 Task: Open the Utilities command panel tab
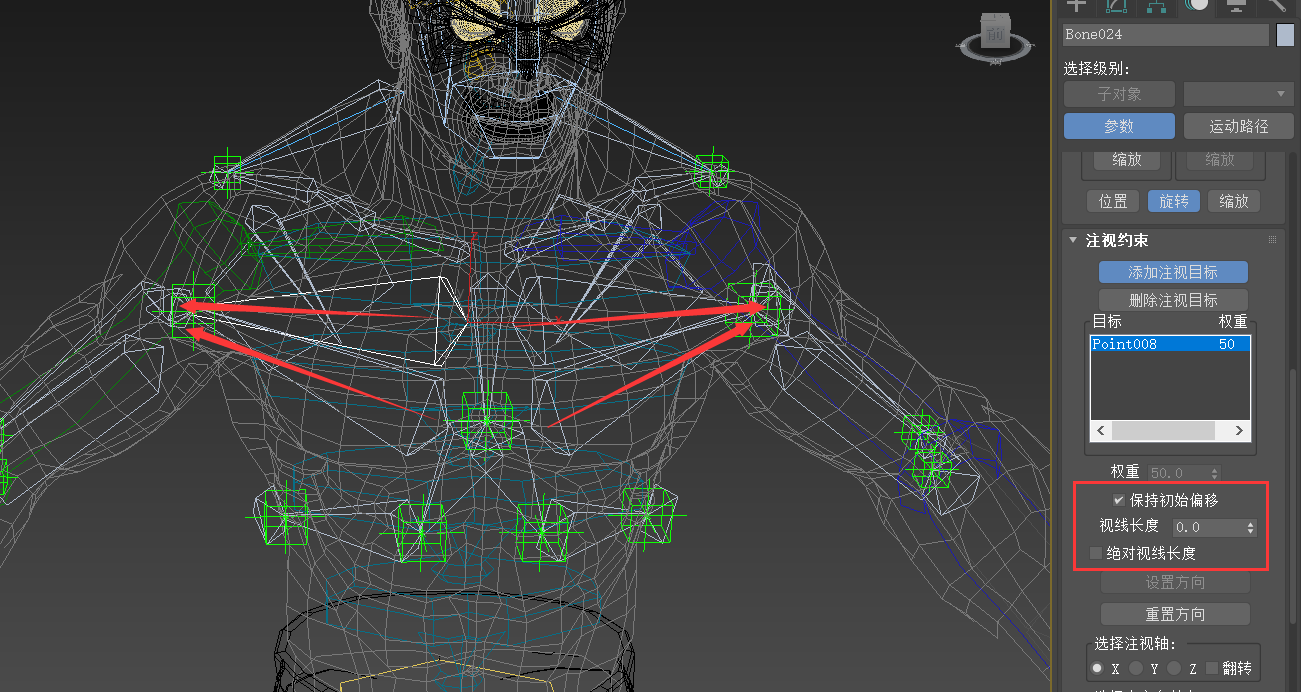(1276, 5)
